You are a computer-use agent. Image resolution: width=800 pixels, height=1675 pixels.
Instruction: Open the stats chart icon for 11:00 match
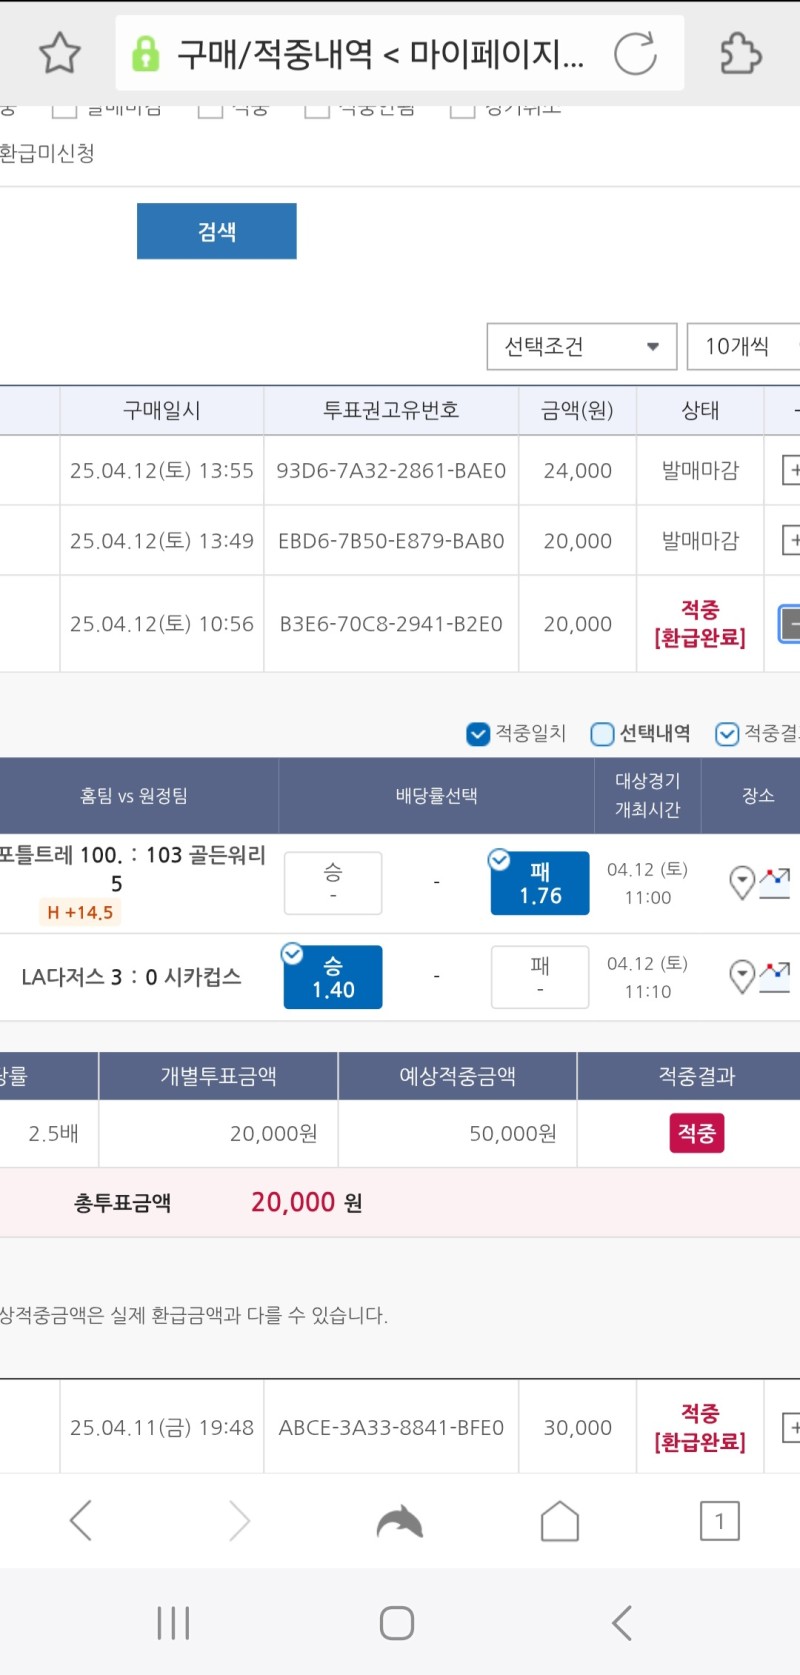tap(775, 883)
